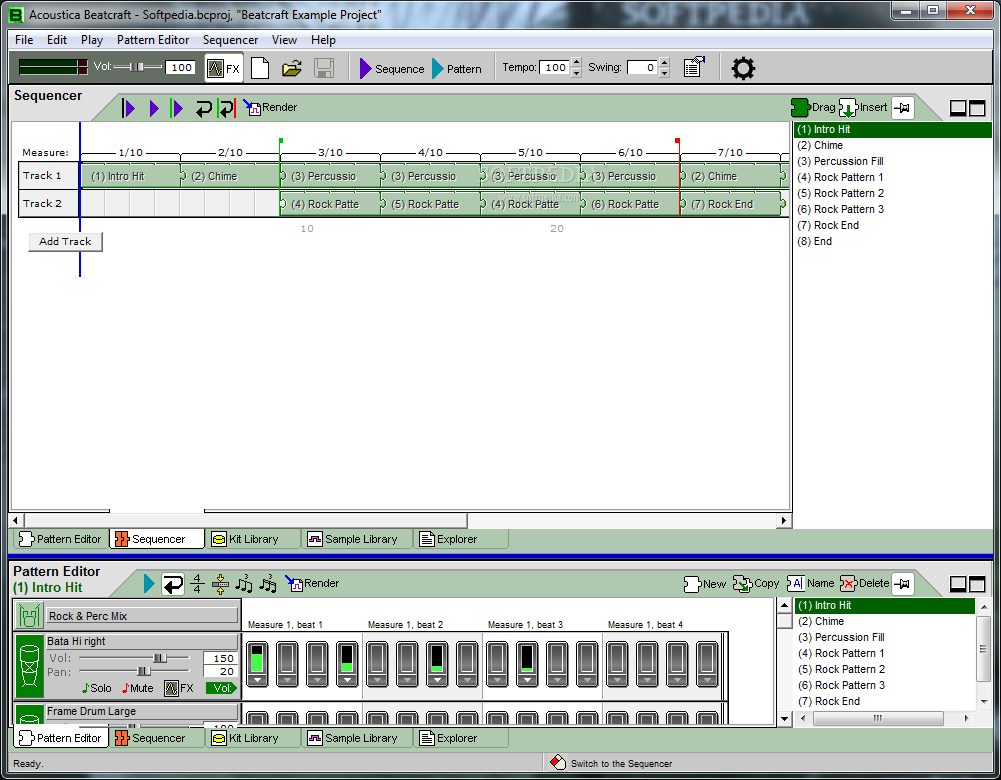Expand the green Vol: view selector for Bata Hi right
Viewport: 1001px width, 780px height.
[x=221, y=688]
